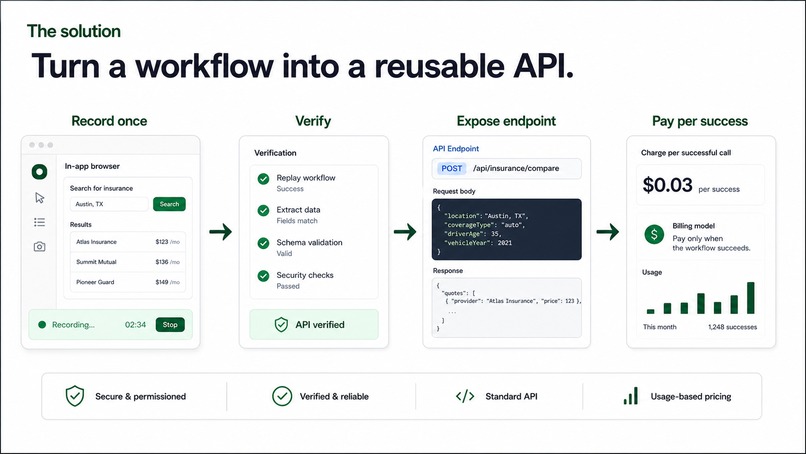Click the $0.03 price value
Screen dimensions: 806x454
667,185
